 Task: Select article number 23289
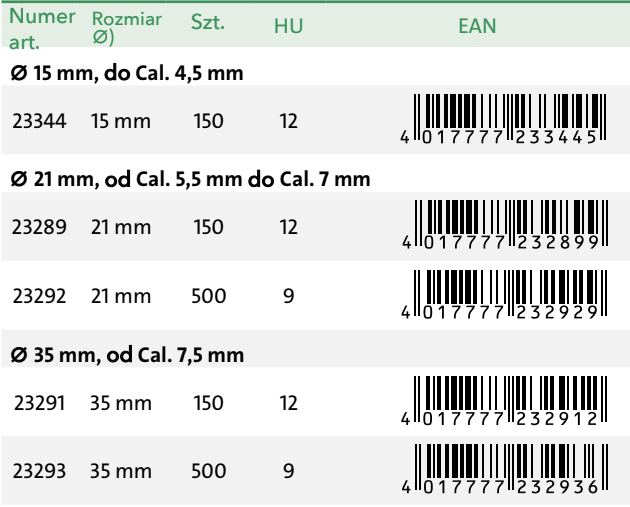[x=39, y=227]
